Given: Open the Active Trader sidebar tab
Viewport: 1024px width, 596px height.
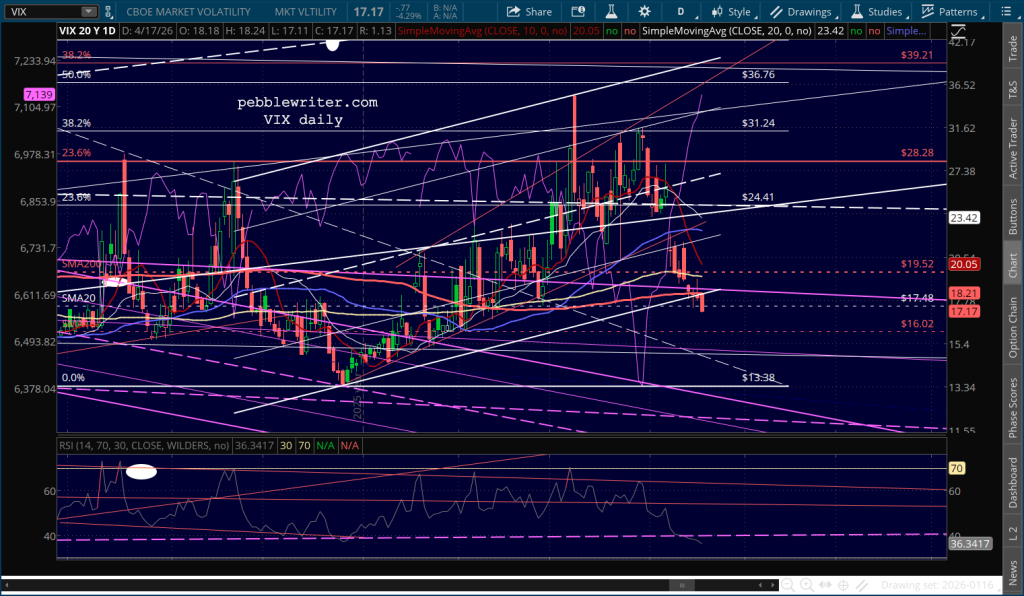Looking at the screenshot, I should [1013, 148].
